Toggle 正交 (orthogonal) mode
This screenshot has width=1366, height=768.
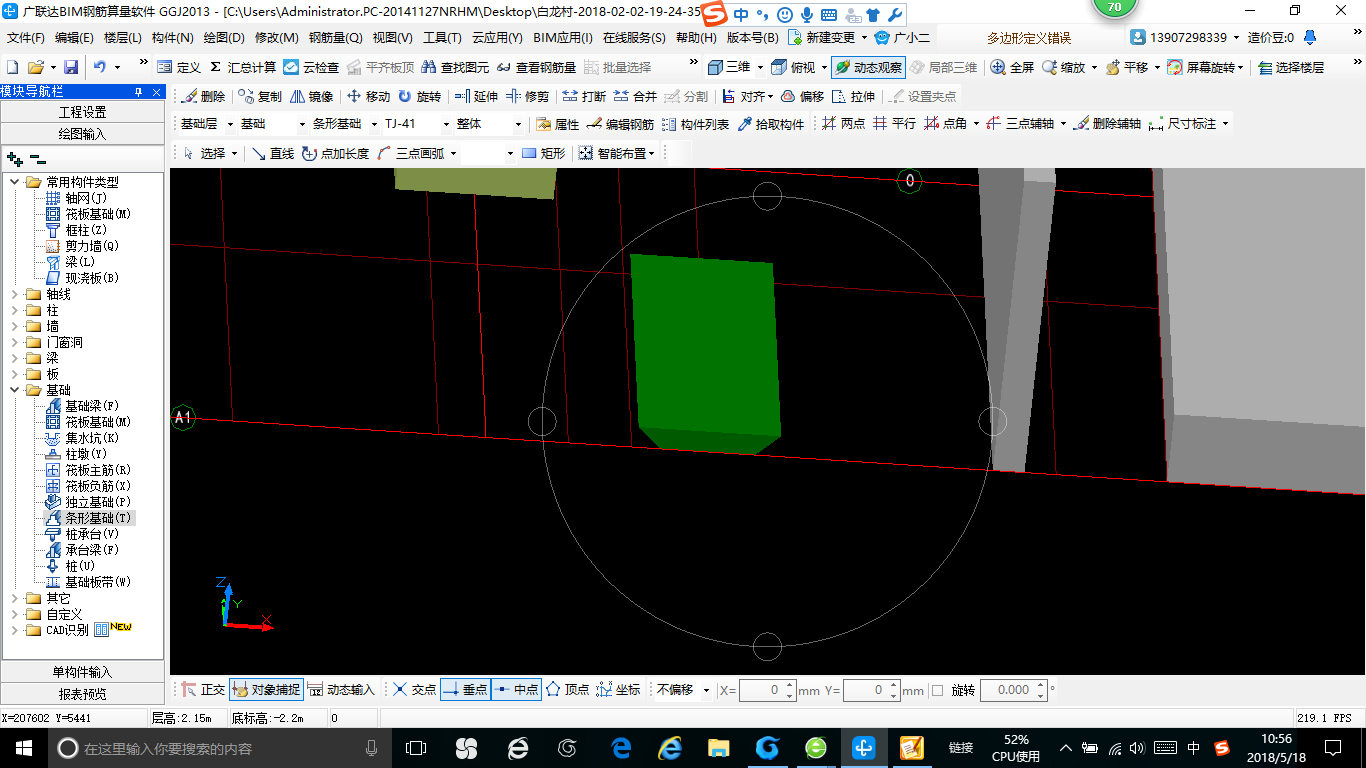pos(203,690)
